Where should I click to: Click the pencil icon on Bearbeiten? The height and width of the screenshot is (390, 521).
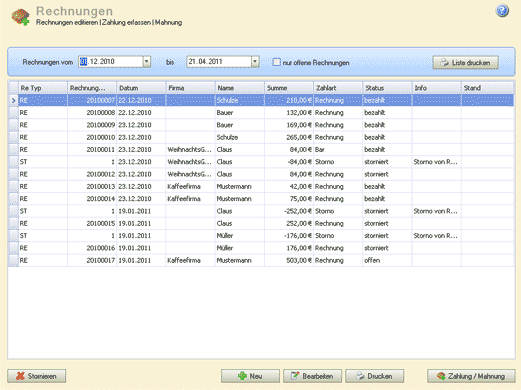[x=295, y=376]
